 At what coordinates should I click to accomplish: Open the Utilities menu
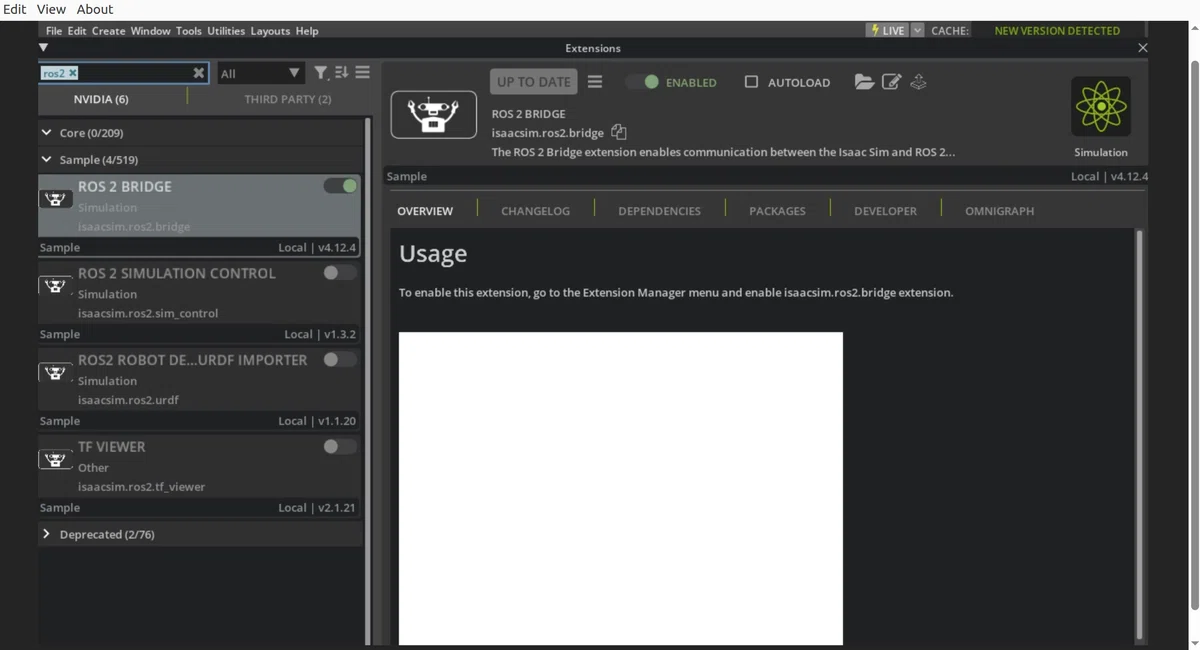[226, 31]
